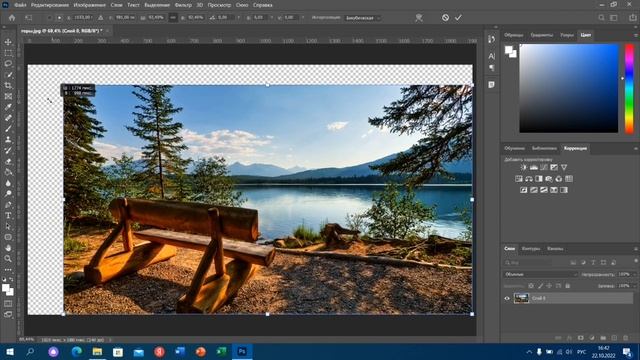Select the Eraser tool

click(x=8, y=161)
